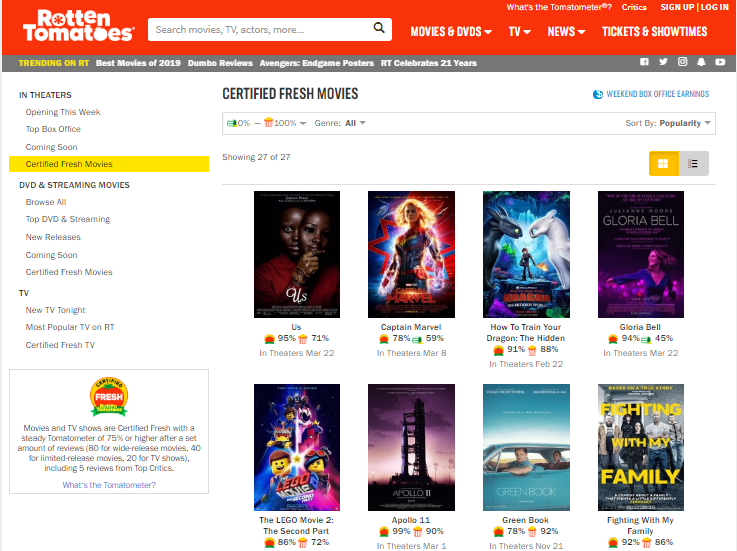Open the Apollo 11 poster

[x=411, y=448]
